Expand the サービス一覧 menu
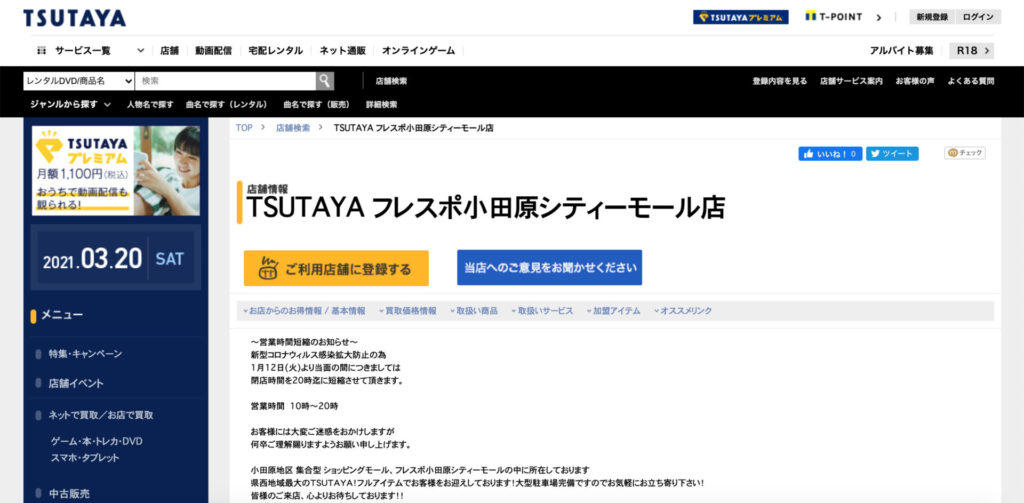 click(90, 50)
